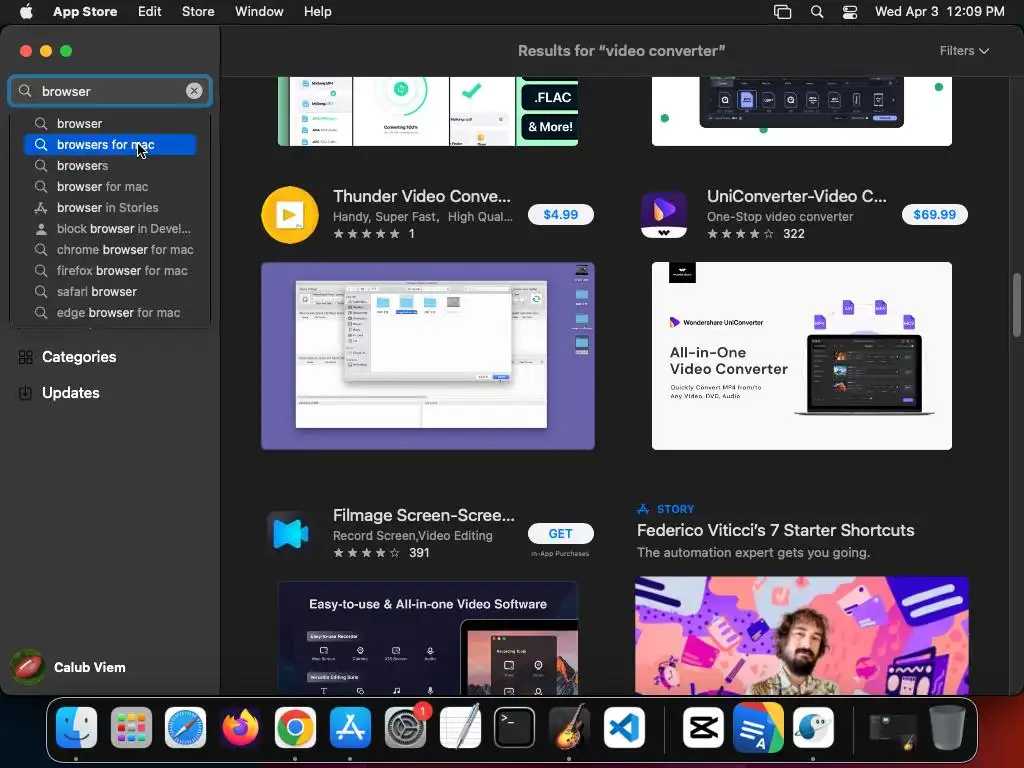Click the Thunder Video Converter app icon
1024x768 pixels.
[290, 215]
